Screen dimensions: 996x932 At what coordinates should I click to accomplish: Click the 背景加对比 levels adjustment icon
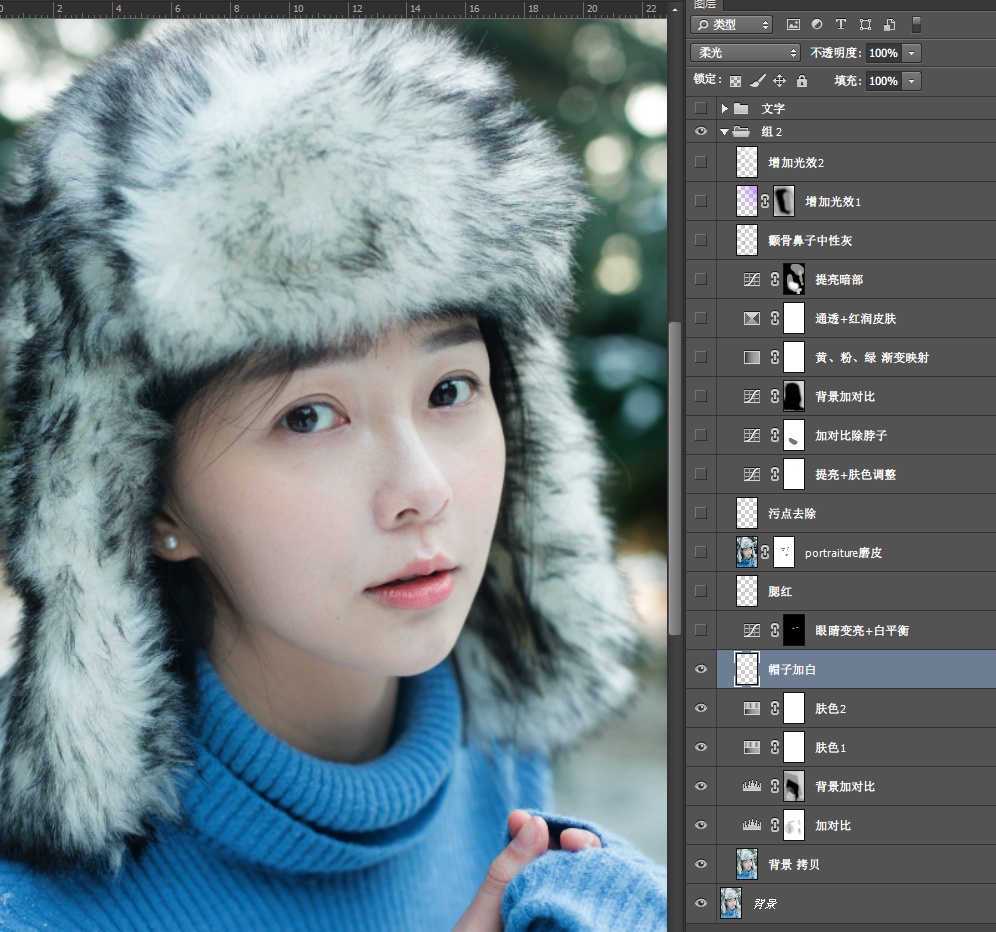pos(751,786)
